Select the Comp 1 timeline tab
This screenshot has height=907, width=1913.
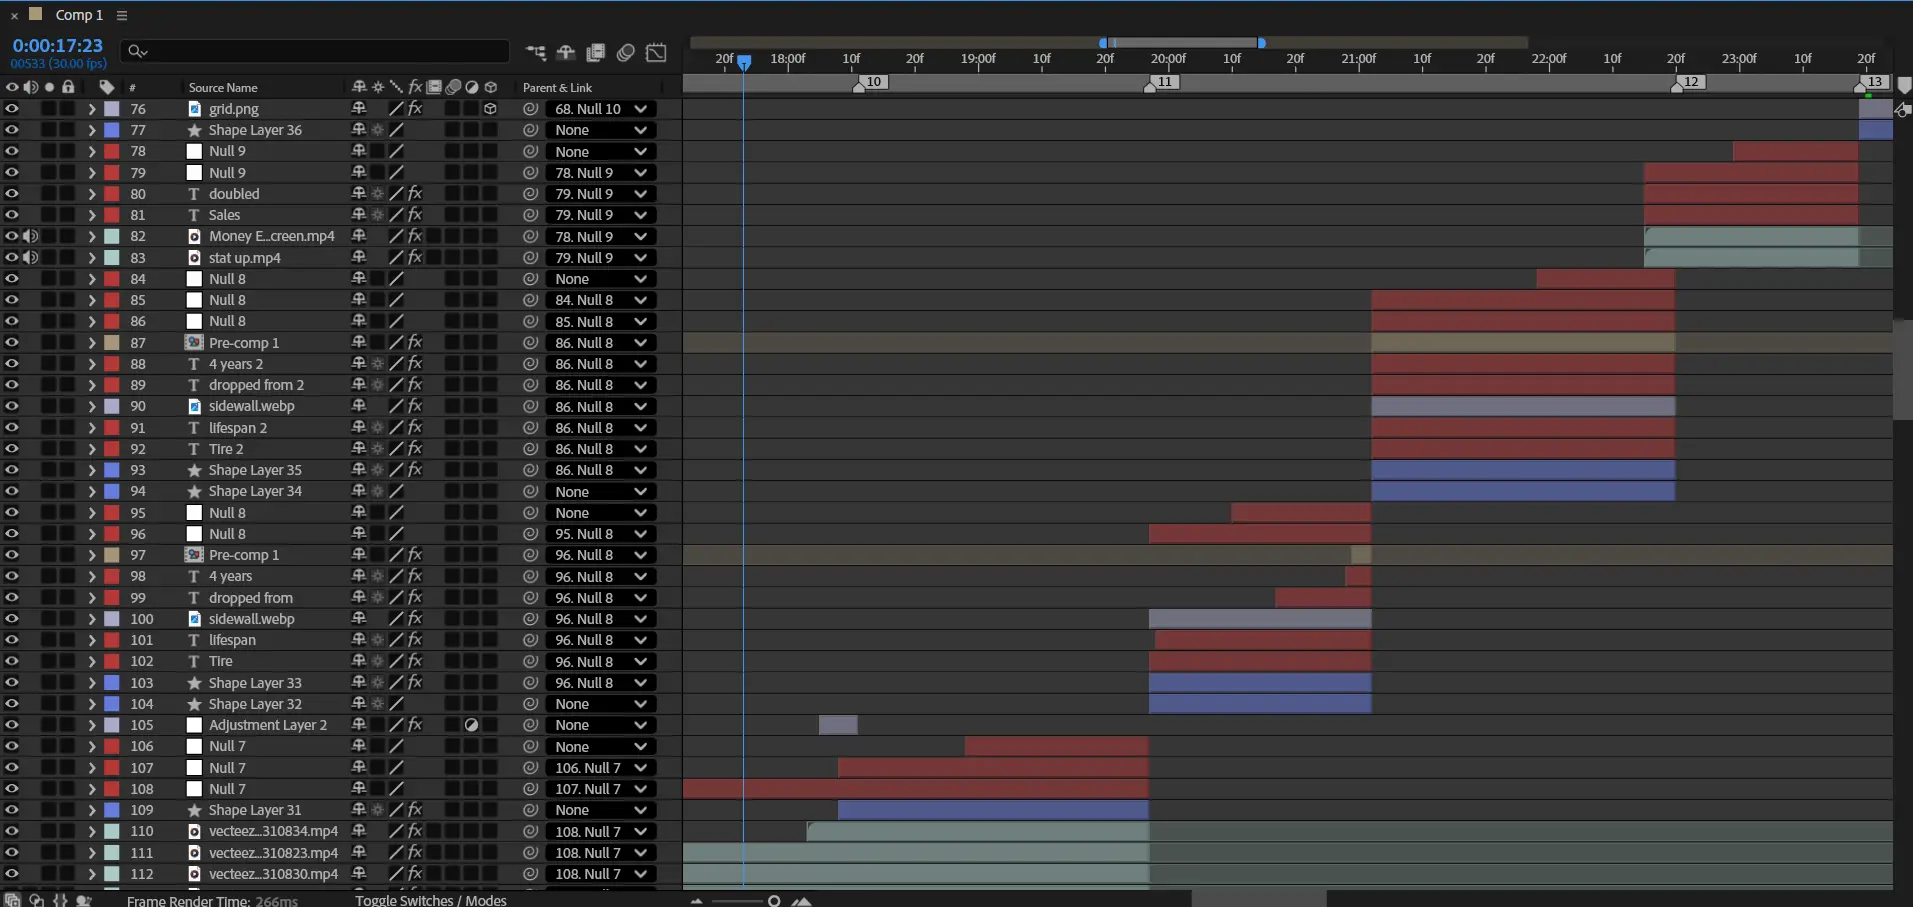point(78,15)
